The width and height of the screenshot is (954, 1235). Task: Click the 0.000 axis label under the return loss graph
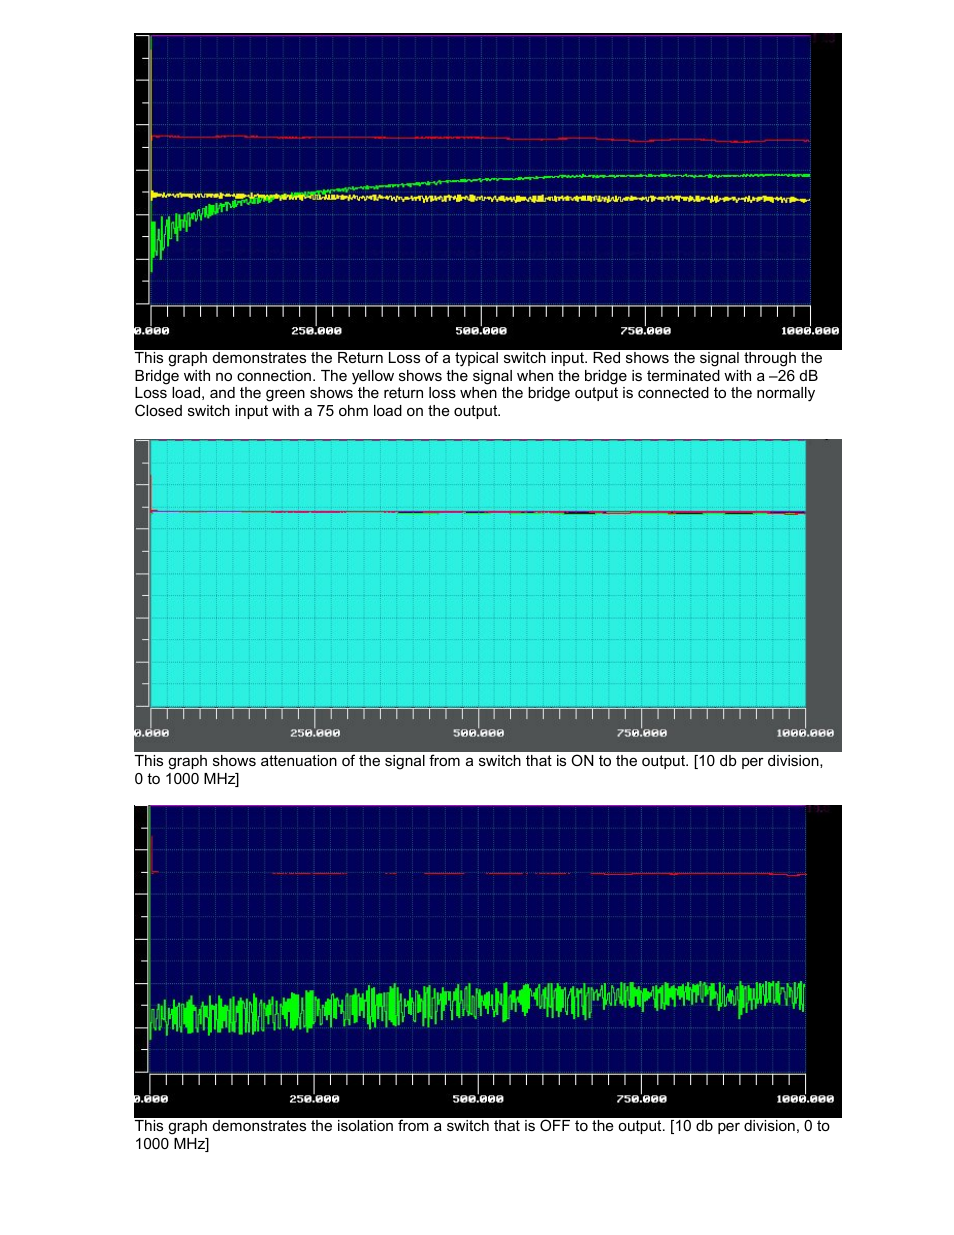152,331
